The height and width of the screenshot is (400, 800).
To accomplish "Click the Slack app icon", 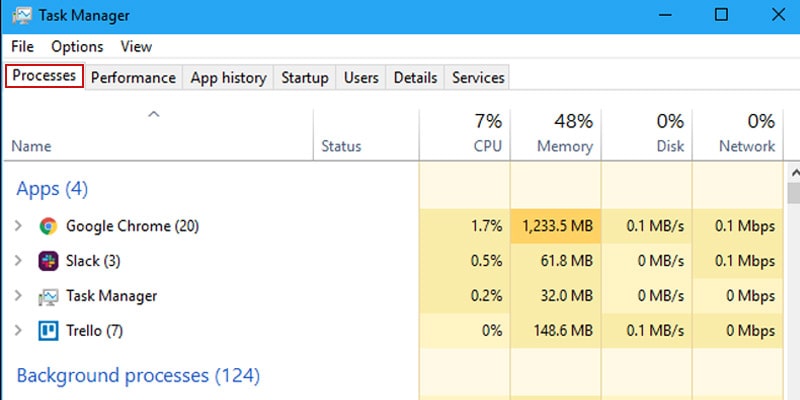I will 48,261.
